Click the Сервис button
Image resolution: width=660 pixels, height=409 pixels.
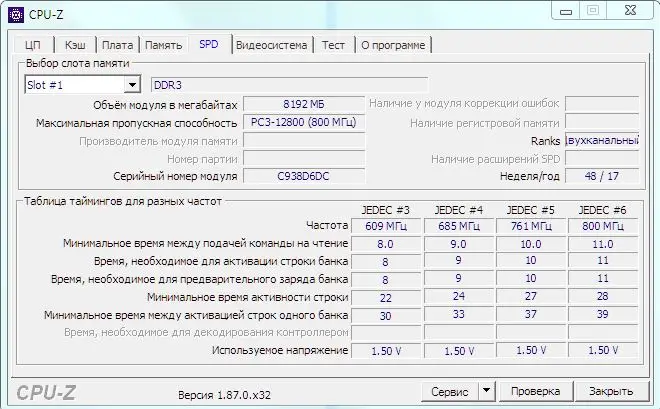click(450, 391)
